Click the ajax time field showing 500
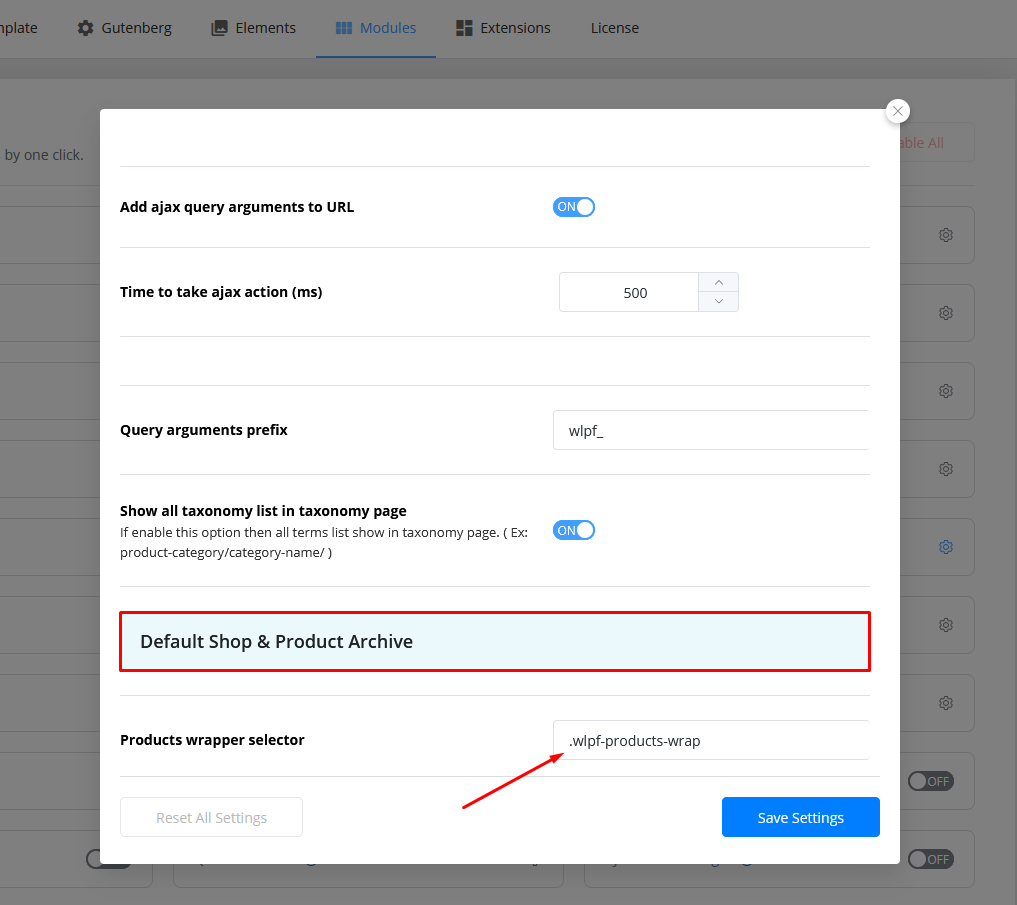Viewport: 1017px width, 905px height. (x=630, y=292)
